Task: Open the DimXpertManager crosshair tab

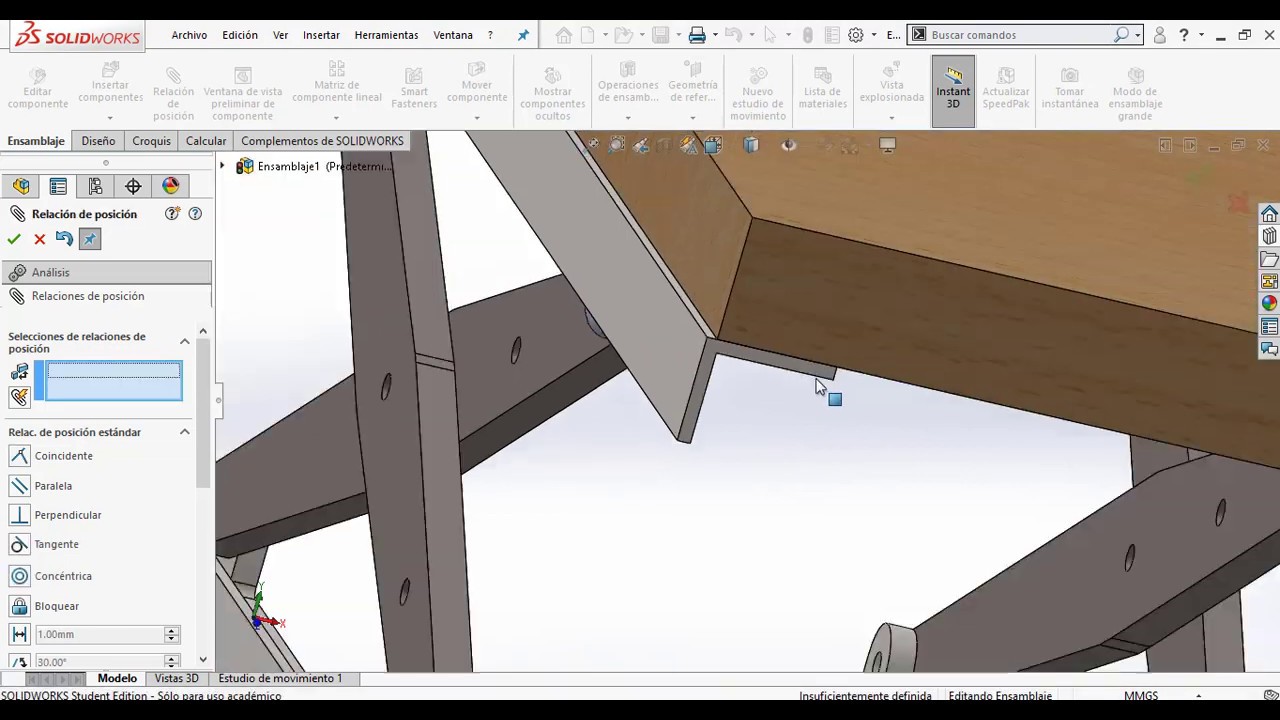Action: coord(133,186)
